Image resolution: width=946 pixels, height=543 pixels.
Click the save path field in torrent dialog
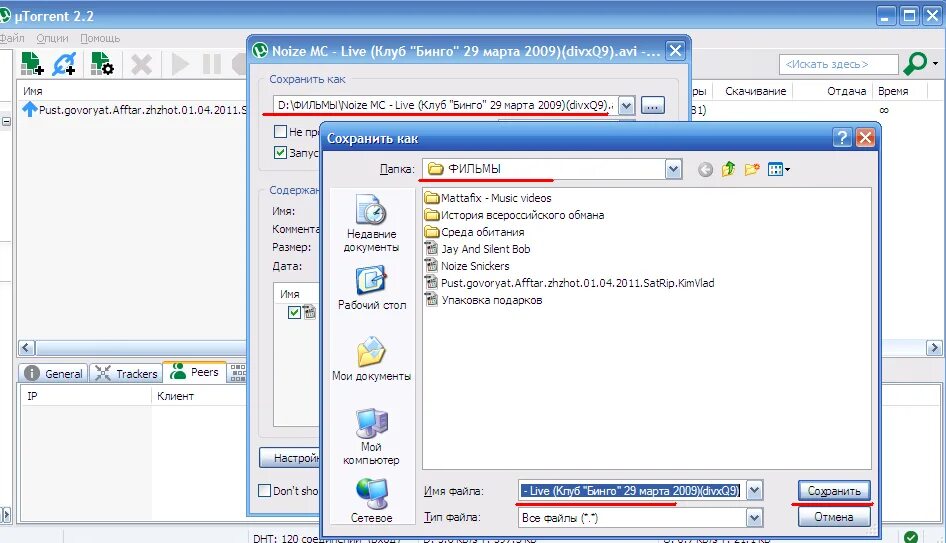click(446, 106)
